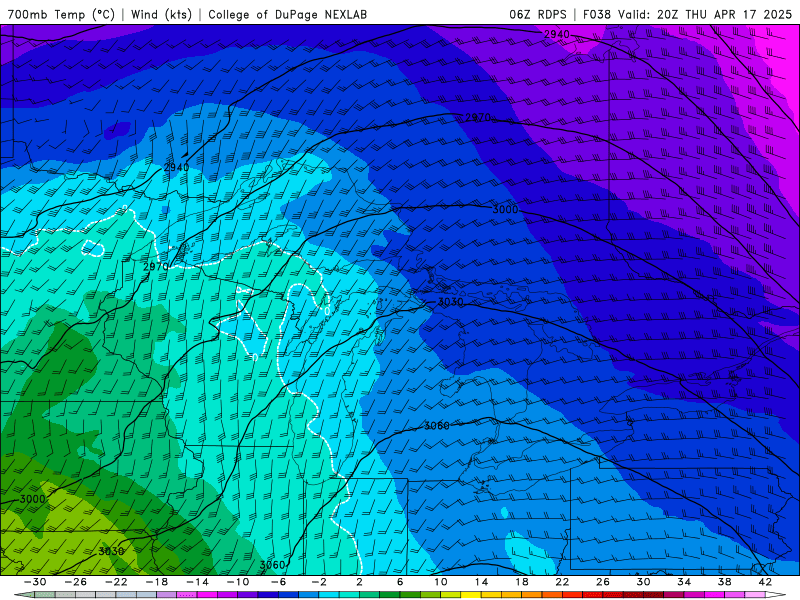Image resolution: width=800 pixels, height=600 pixels.
Task: Click the 'F038 Valid: 20Z THU APR 17 2025' text
Action: coord(687,14)
